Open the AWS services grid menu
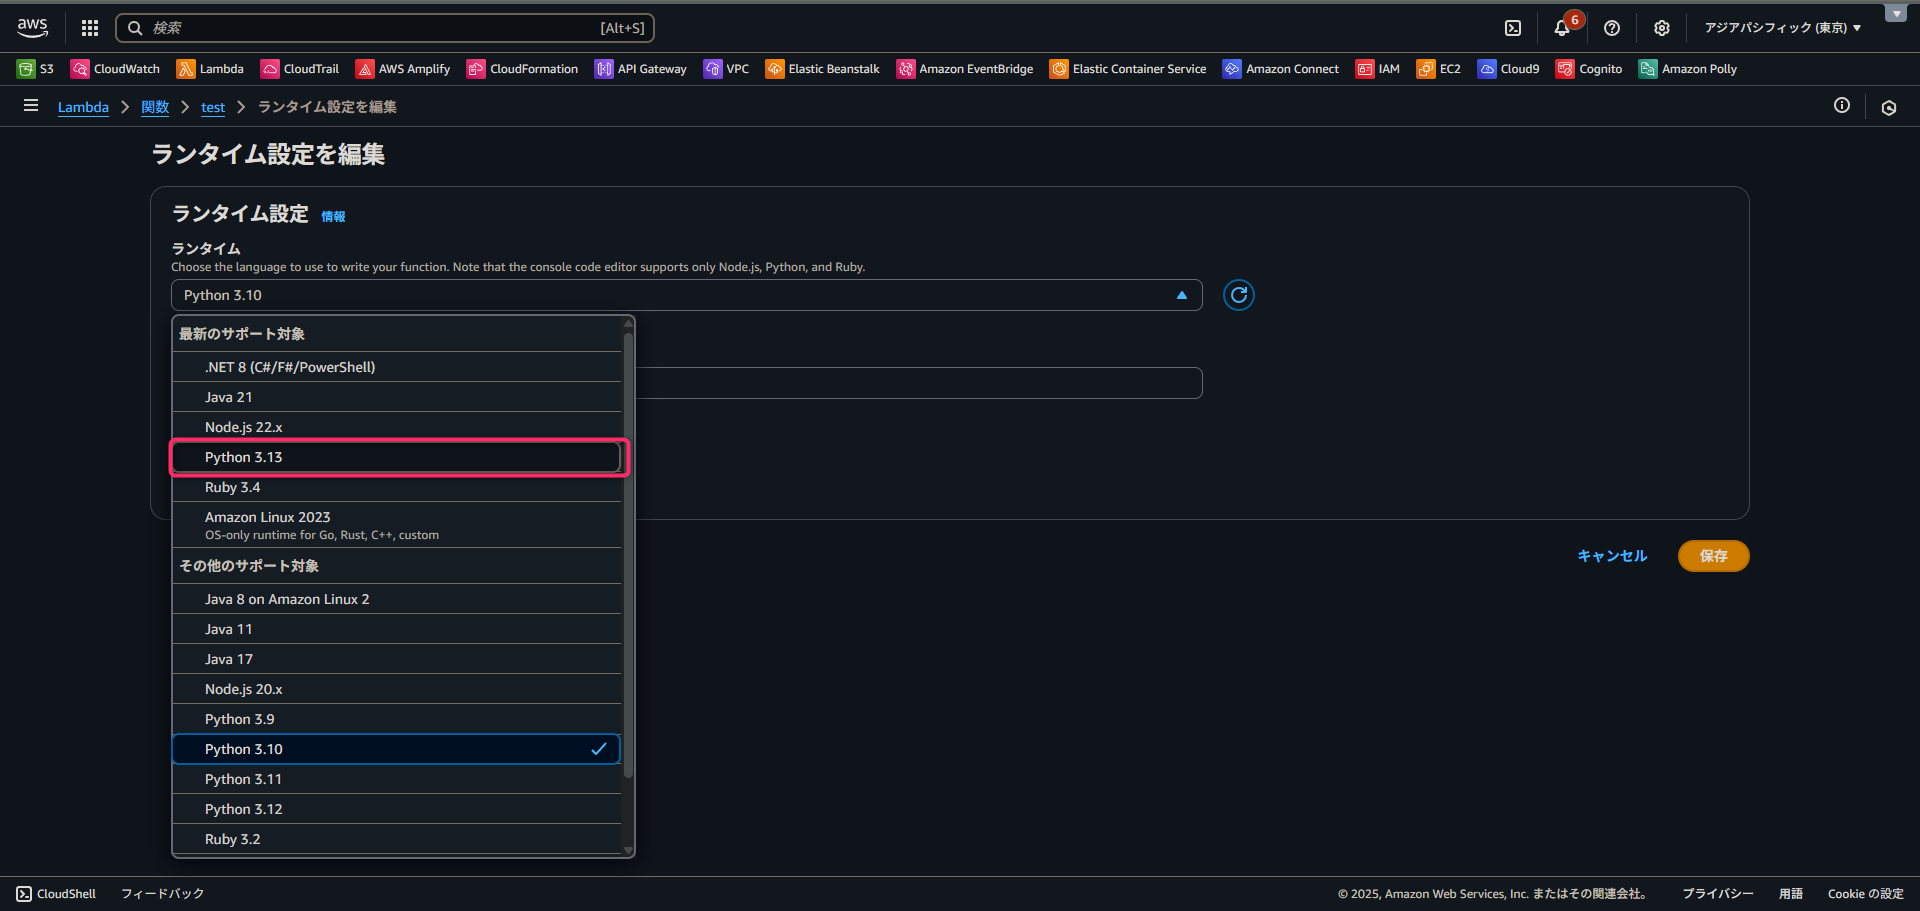1920x911 pixels. coord(90,28)
